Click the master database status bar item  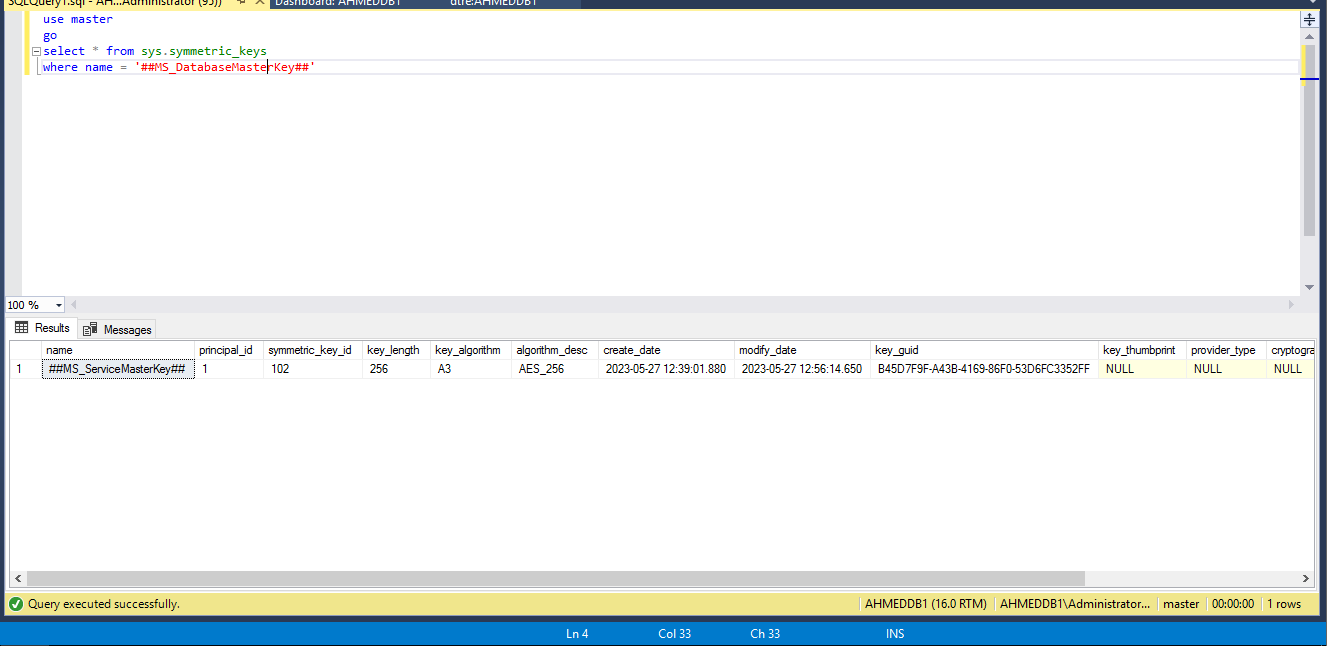pos(1181,603)
